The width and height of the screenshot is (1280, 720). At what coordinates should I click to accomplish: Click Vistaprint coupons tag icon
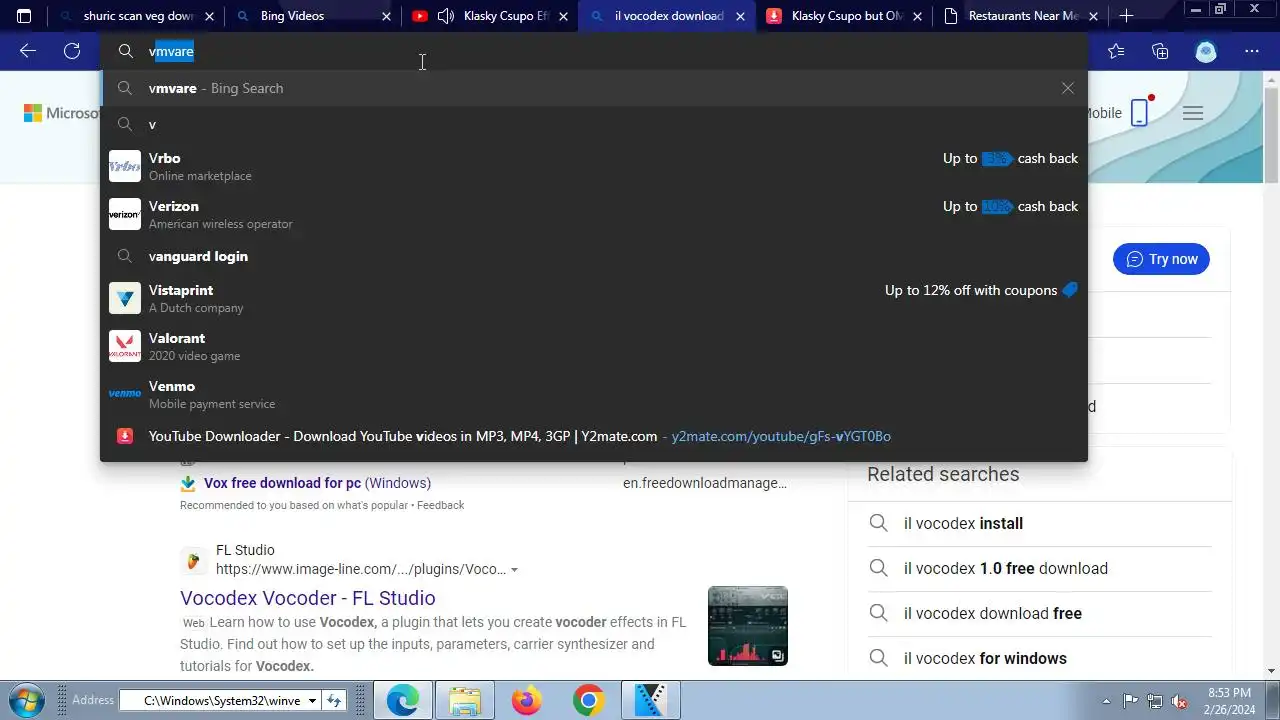[1070, 290]
